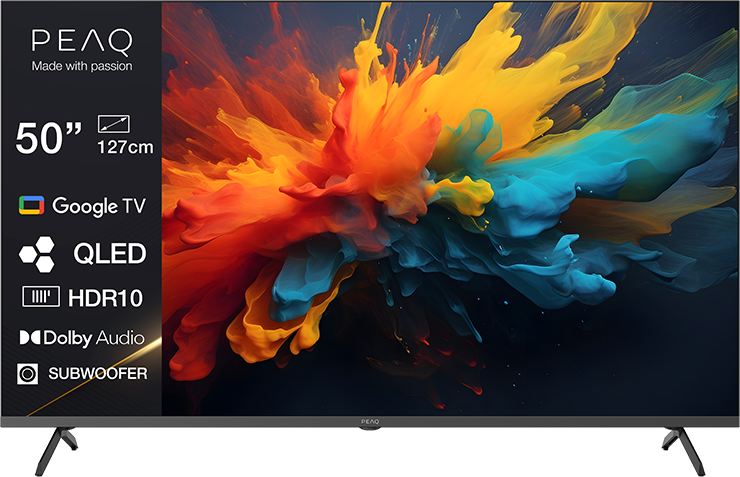Click the diagonal screen size icon
740x477 pixels.
click(114, 124)
